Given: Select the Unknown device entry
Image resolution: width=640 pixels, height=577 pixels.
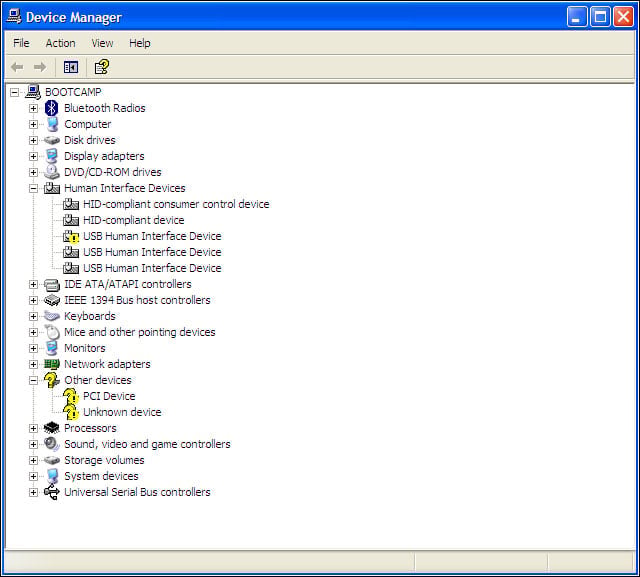Looking at the screenshot, I should pos(122,412).
